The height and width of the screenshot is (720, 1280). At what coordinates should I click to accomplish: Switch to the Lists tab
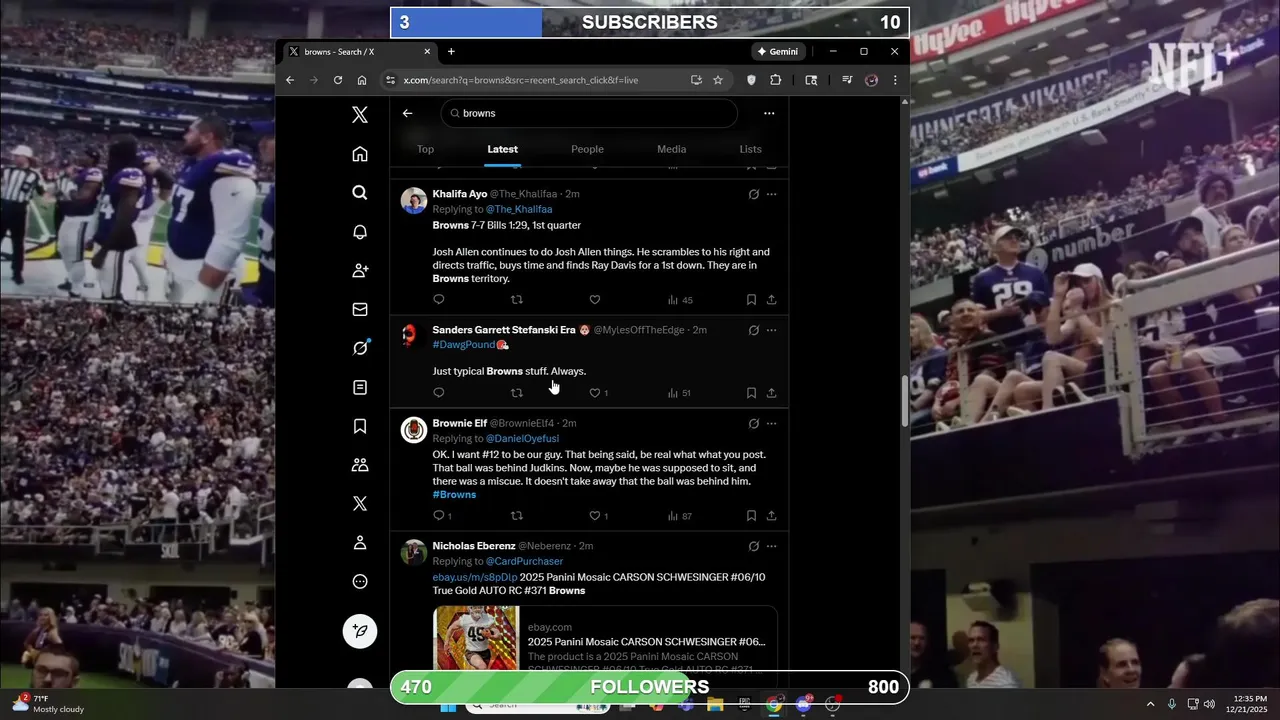coord(750,149)
